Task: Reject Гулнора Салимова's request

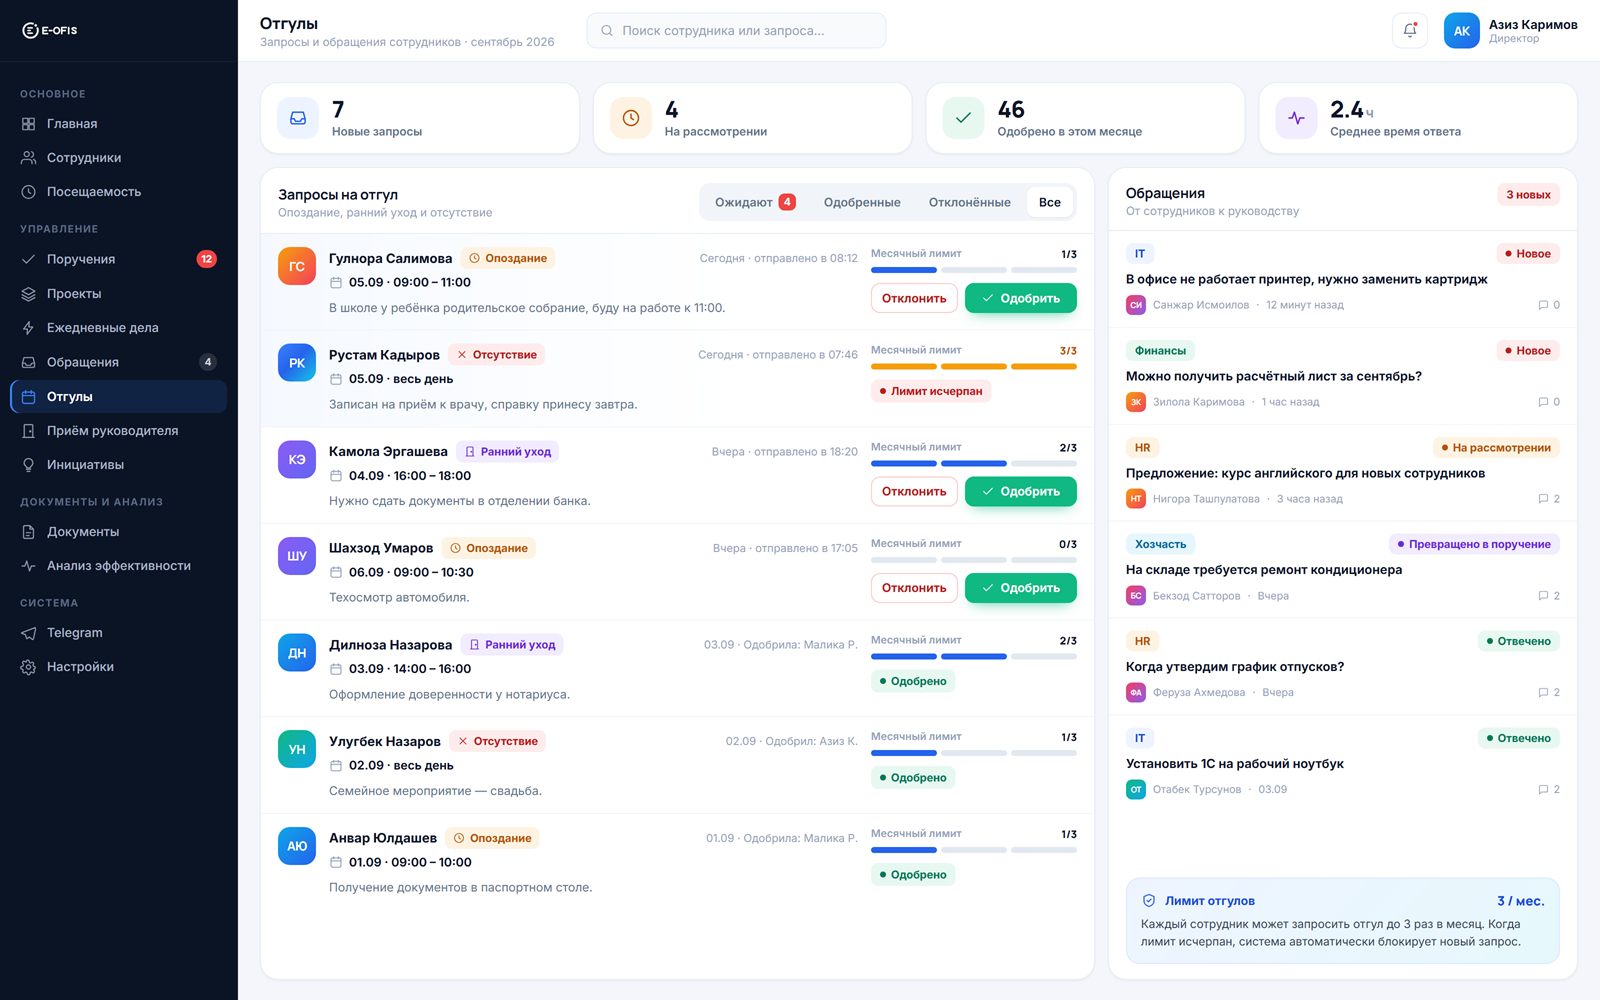Action: click(x=914, y=298)
